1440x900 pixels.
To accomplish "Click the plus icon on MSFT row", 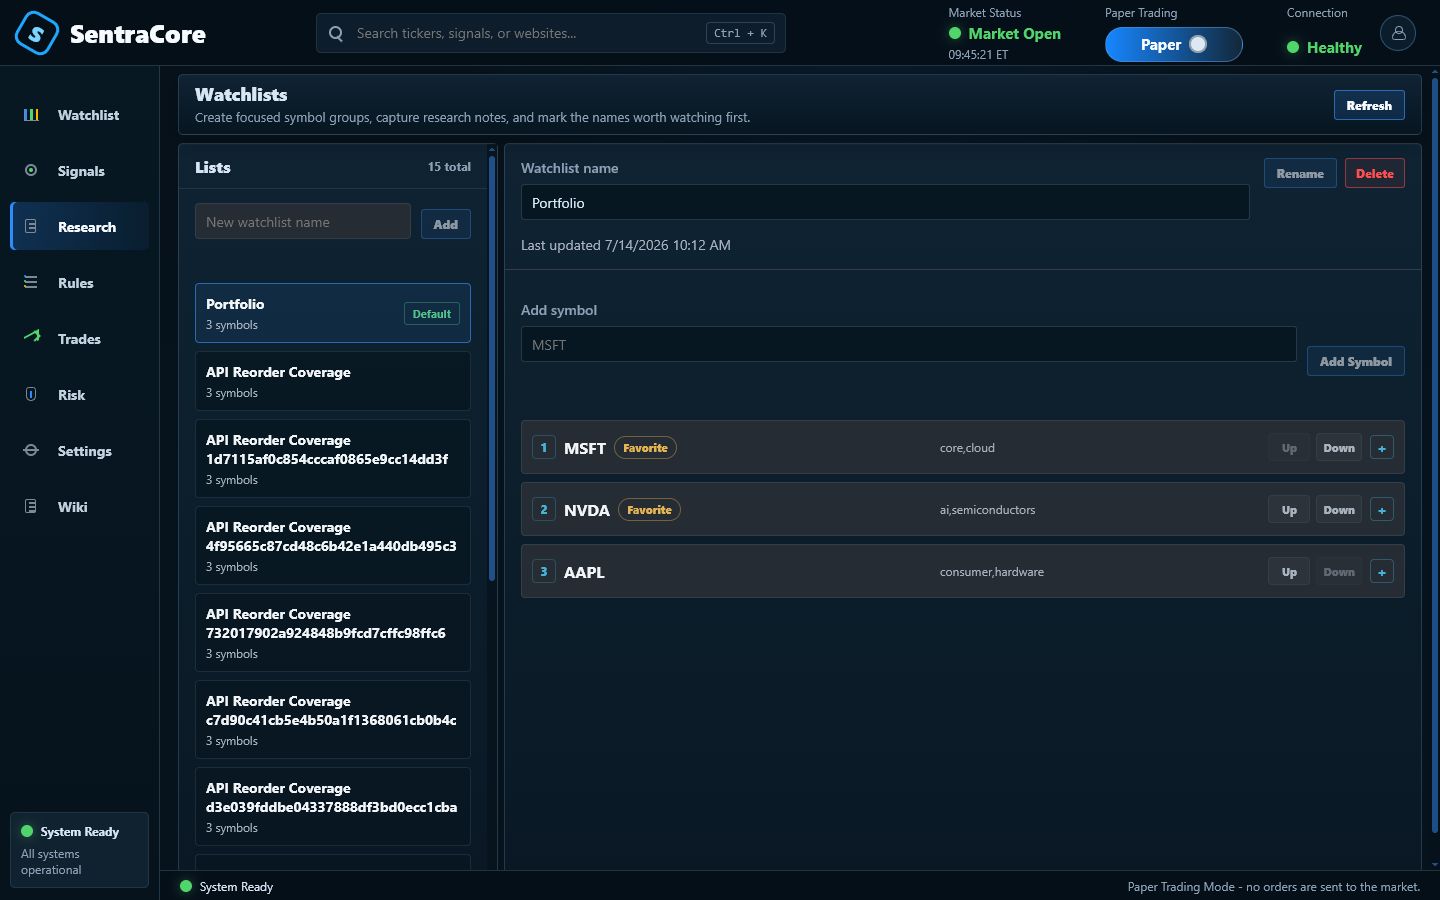I will tap(1381, 448).
